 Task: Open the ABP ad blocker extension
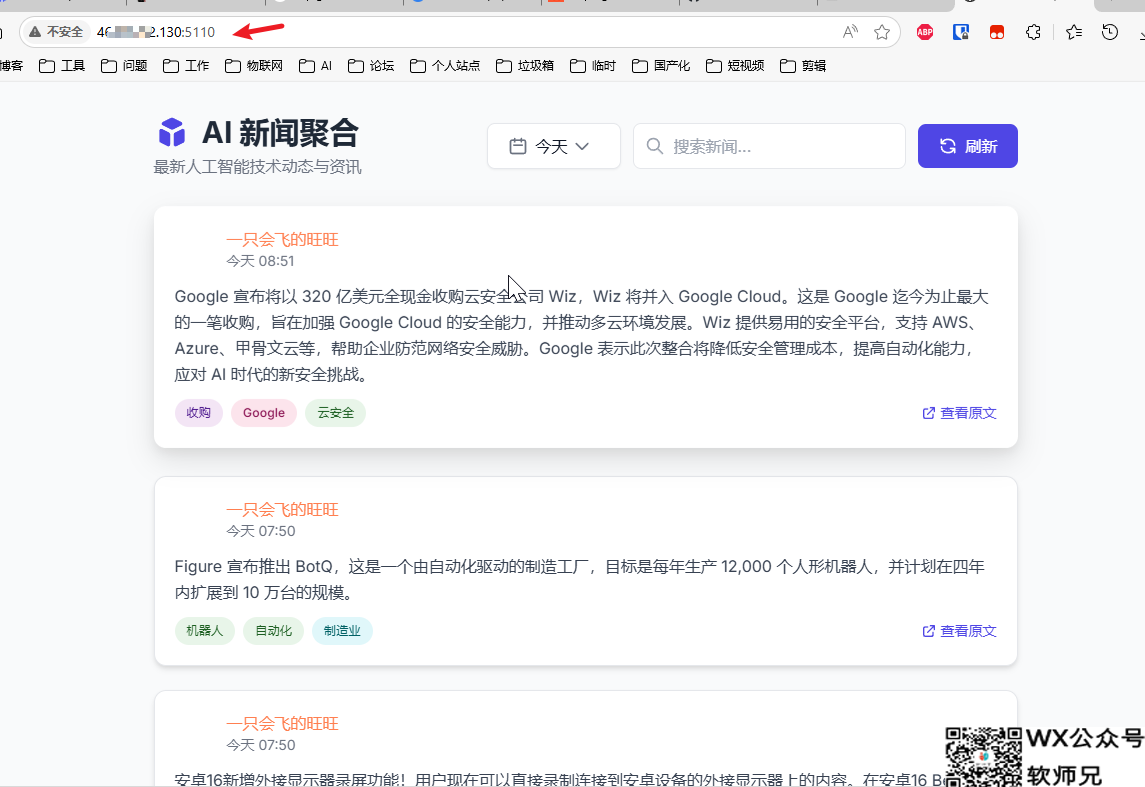(925, 32)
